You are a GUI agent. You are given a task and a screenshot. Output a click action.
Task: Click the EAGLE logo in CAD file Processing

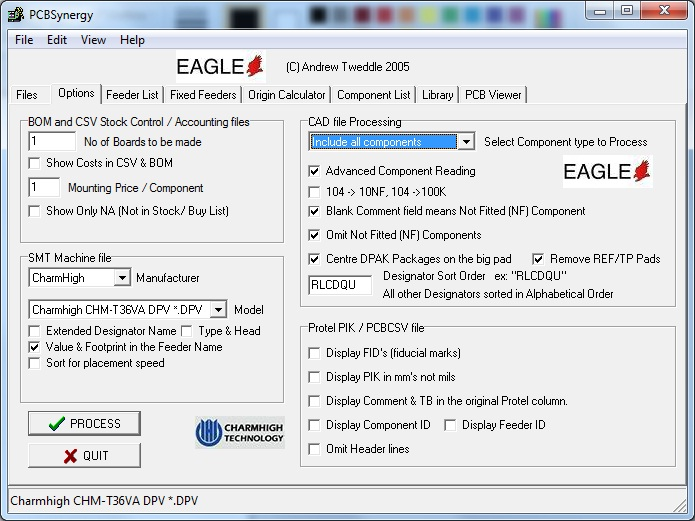pyautogui.click(x=607, y=171)
